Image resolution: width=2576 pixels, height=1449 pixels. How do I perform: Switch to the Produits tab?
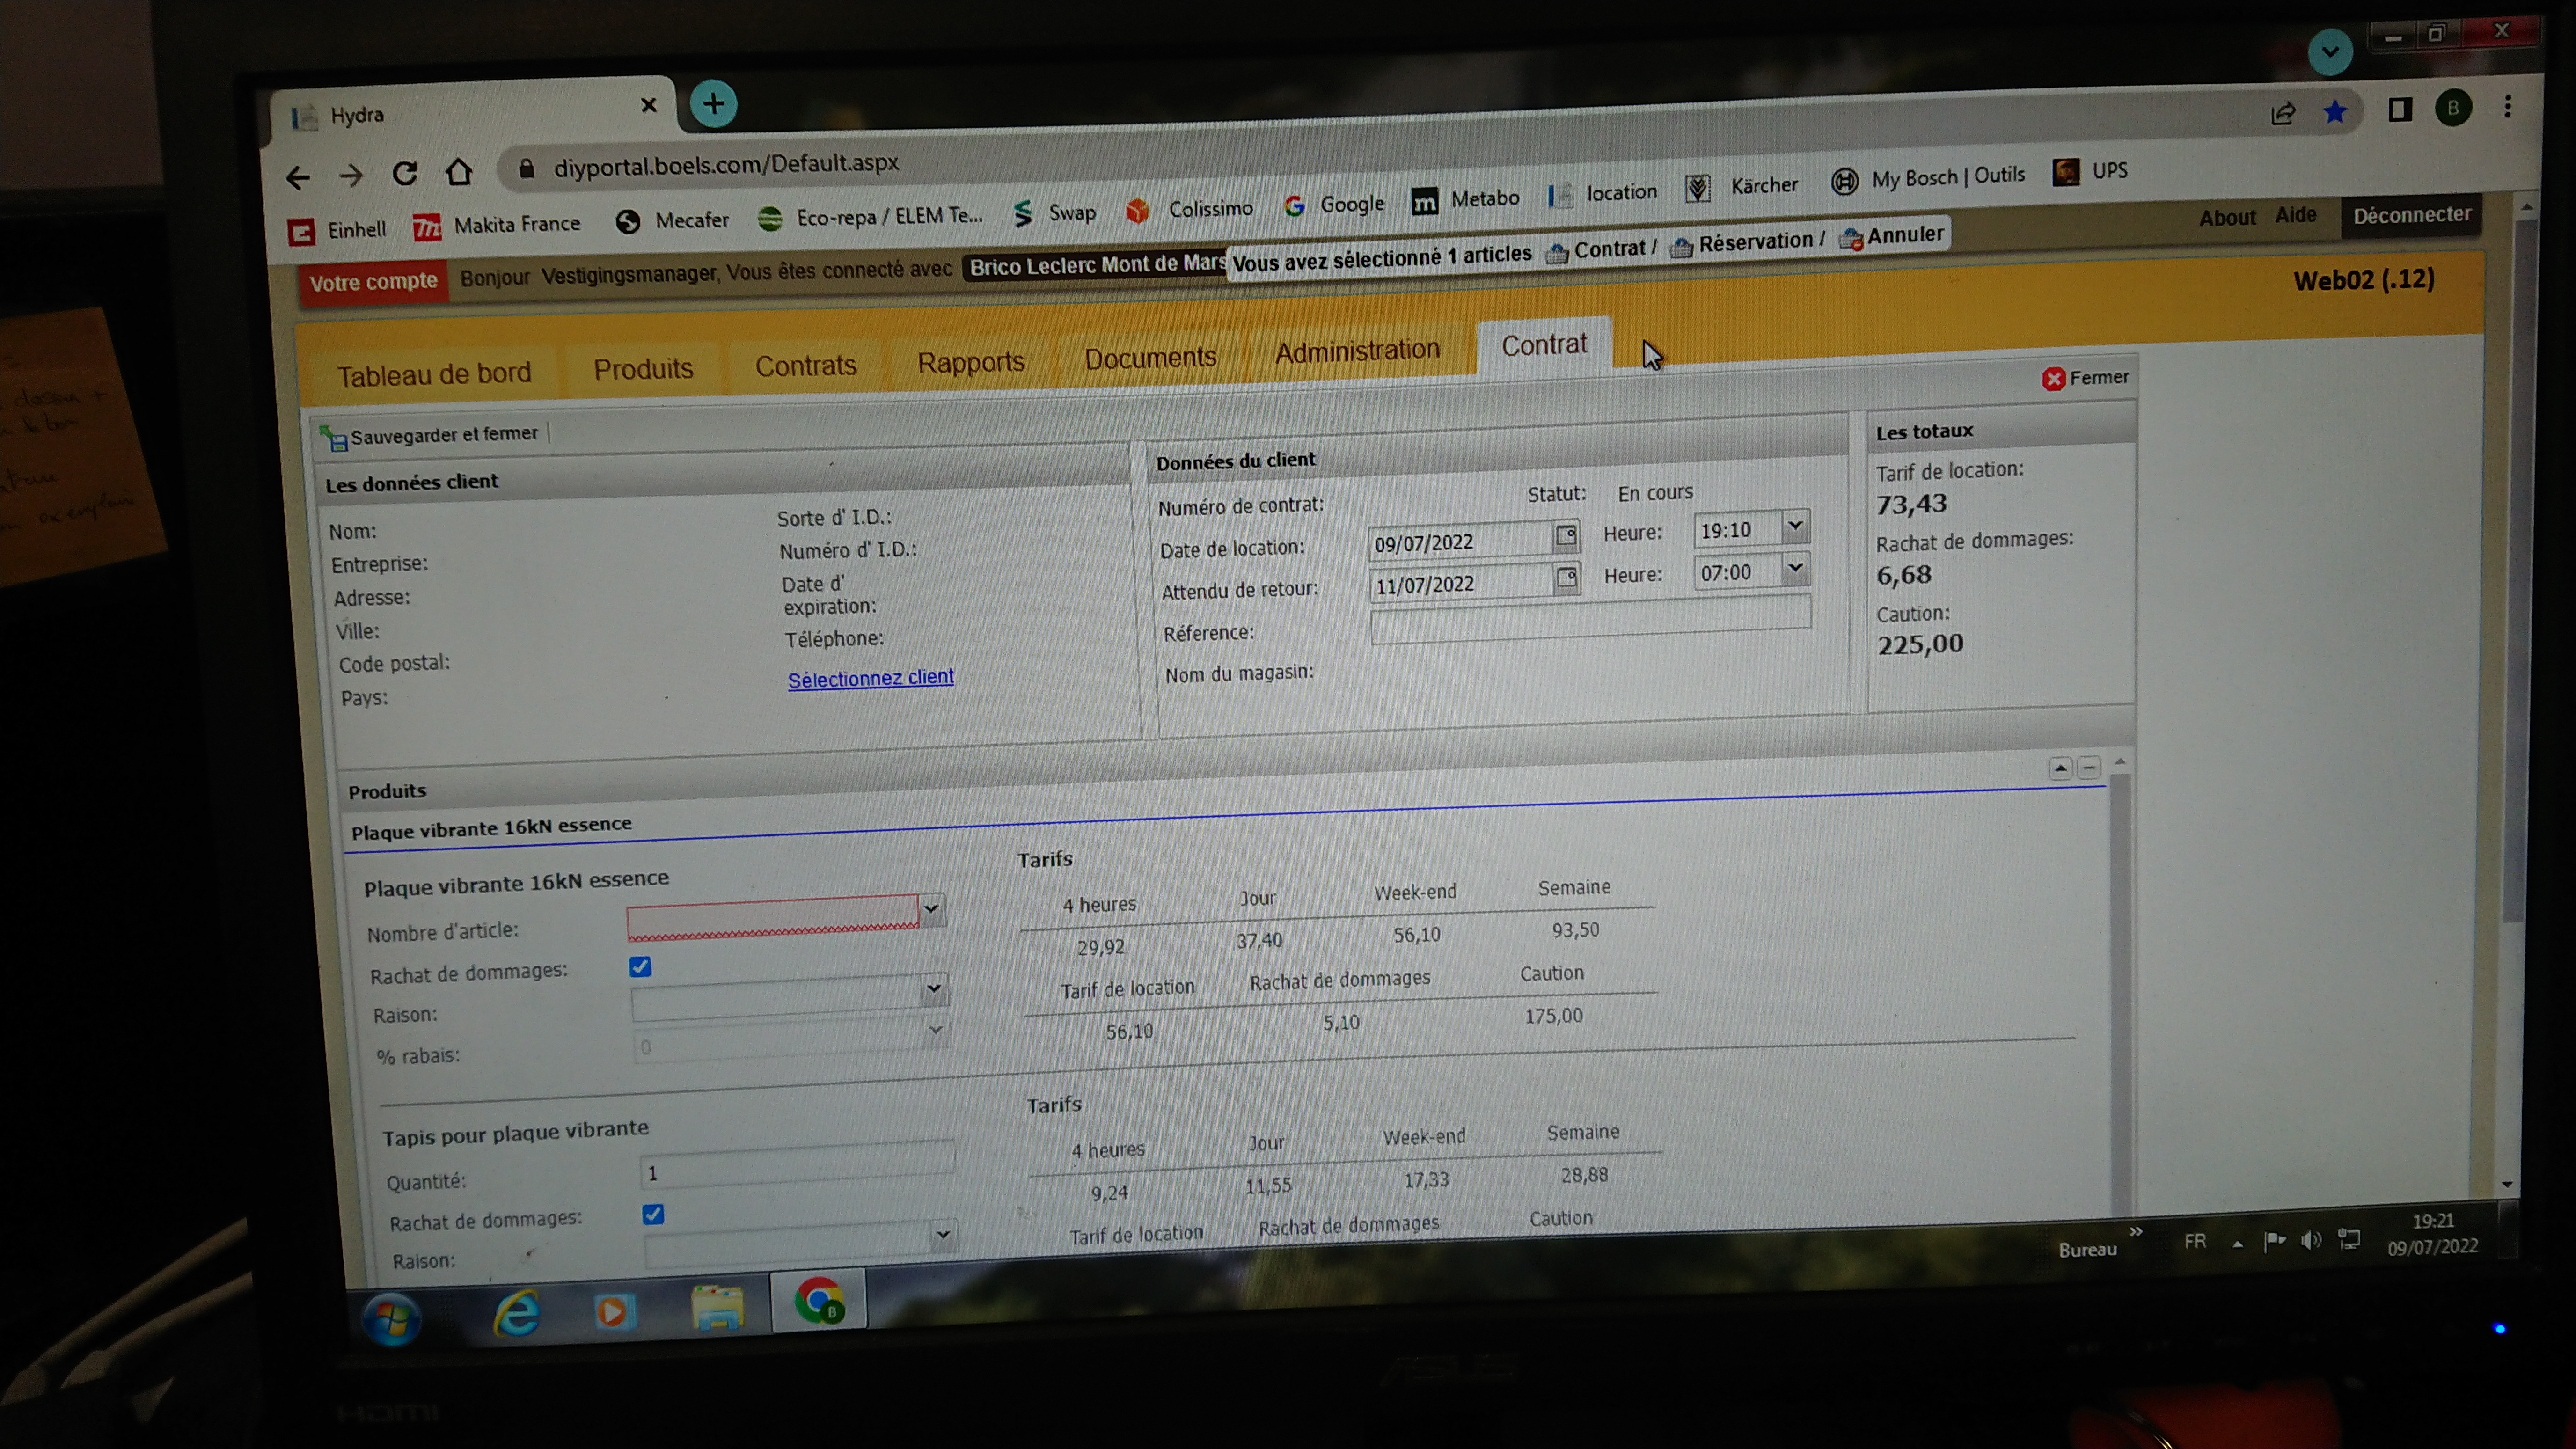(643, 369)
